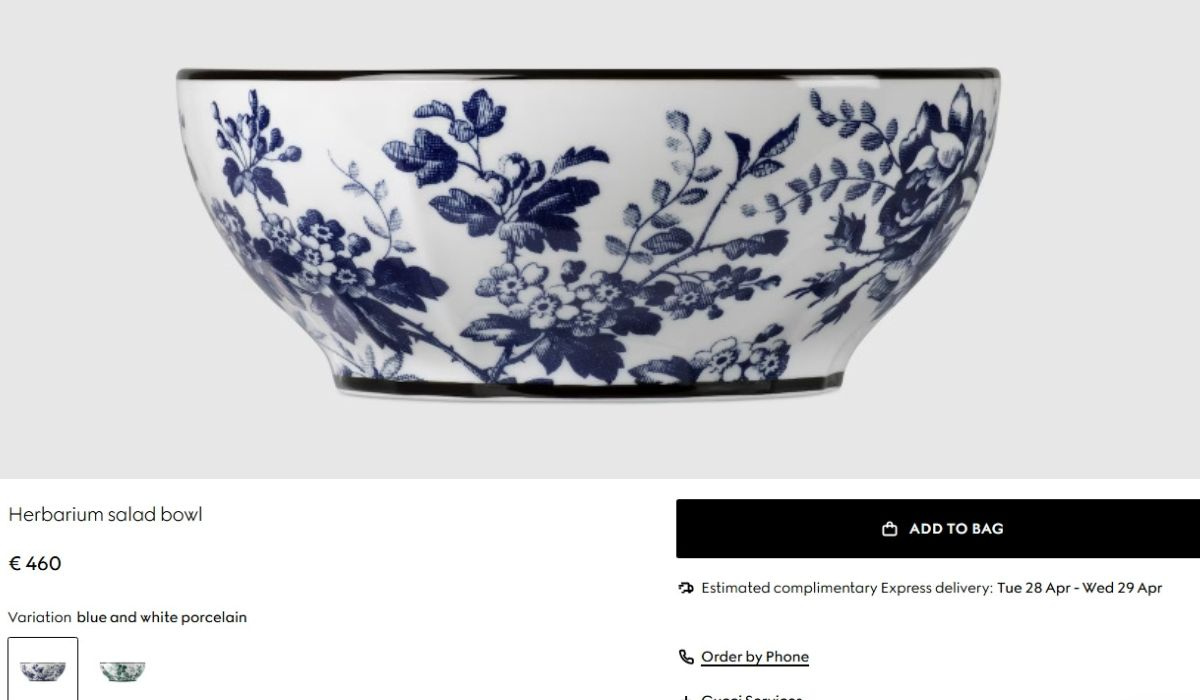This screenshot has height=700, width=1200.
Task: Open the Order by Phone link
Action: tap(755, 657)
